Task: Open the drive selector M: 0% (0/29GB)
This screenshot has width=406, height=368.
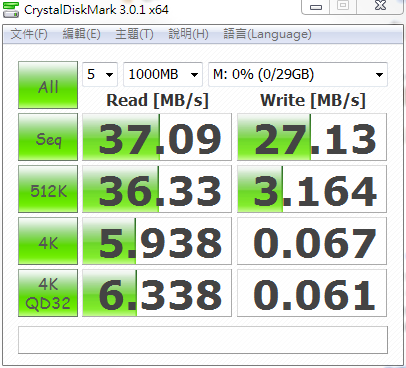Action: (x=298, y=74)
